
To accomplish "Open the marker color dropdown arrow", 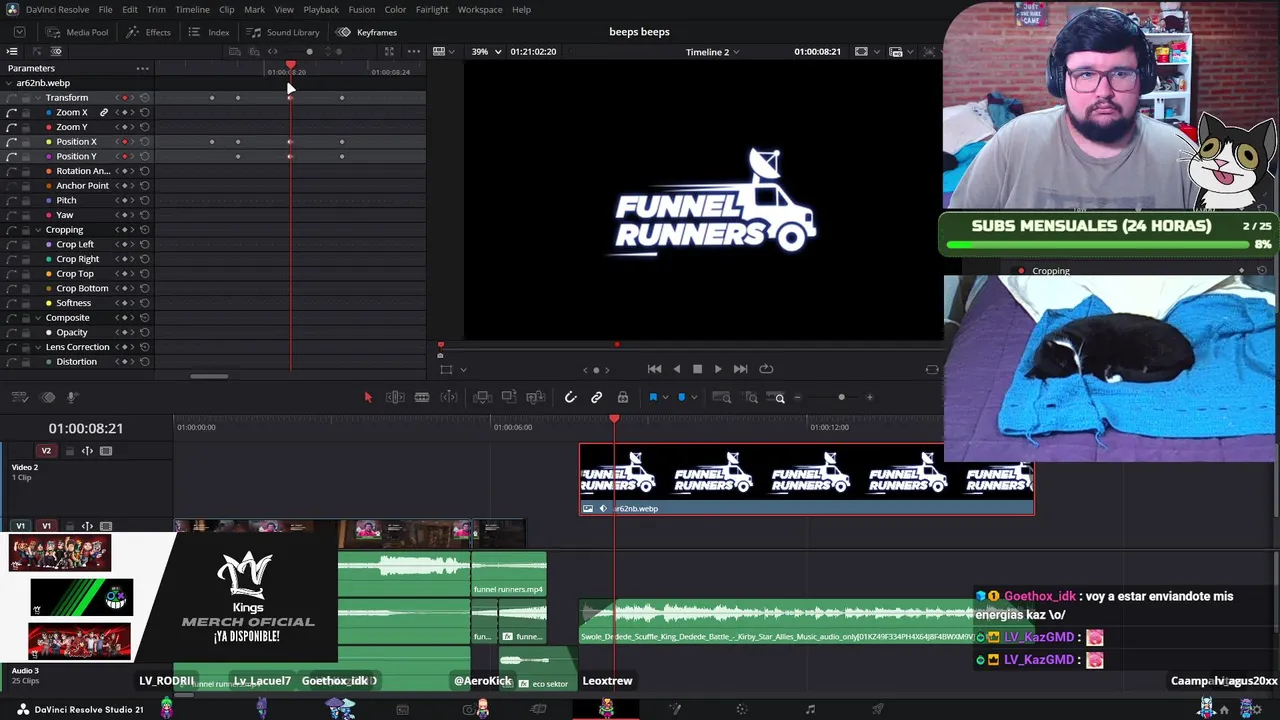I will pos(694,398).
